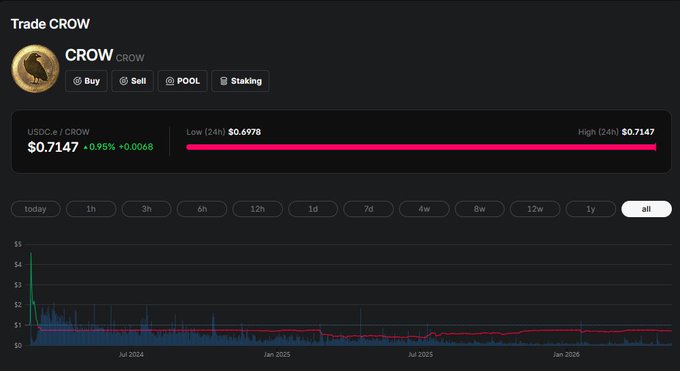Open the POOL button
680x371 pixels.
coord(183,81)
